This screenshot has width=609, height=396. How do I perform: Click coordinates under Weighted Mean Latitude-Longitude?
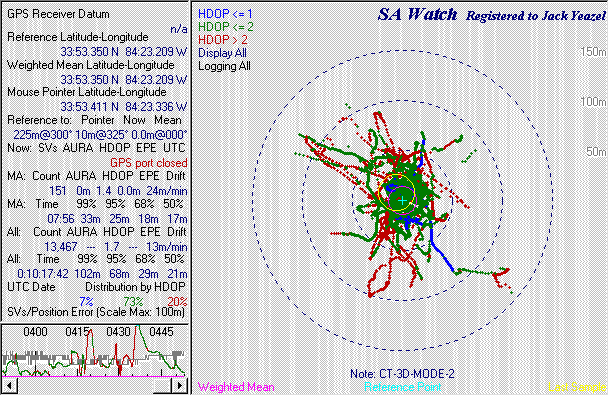(x=124, y=80)
